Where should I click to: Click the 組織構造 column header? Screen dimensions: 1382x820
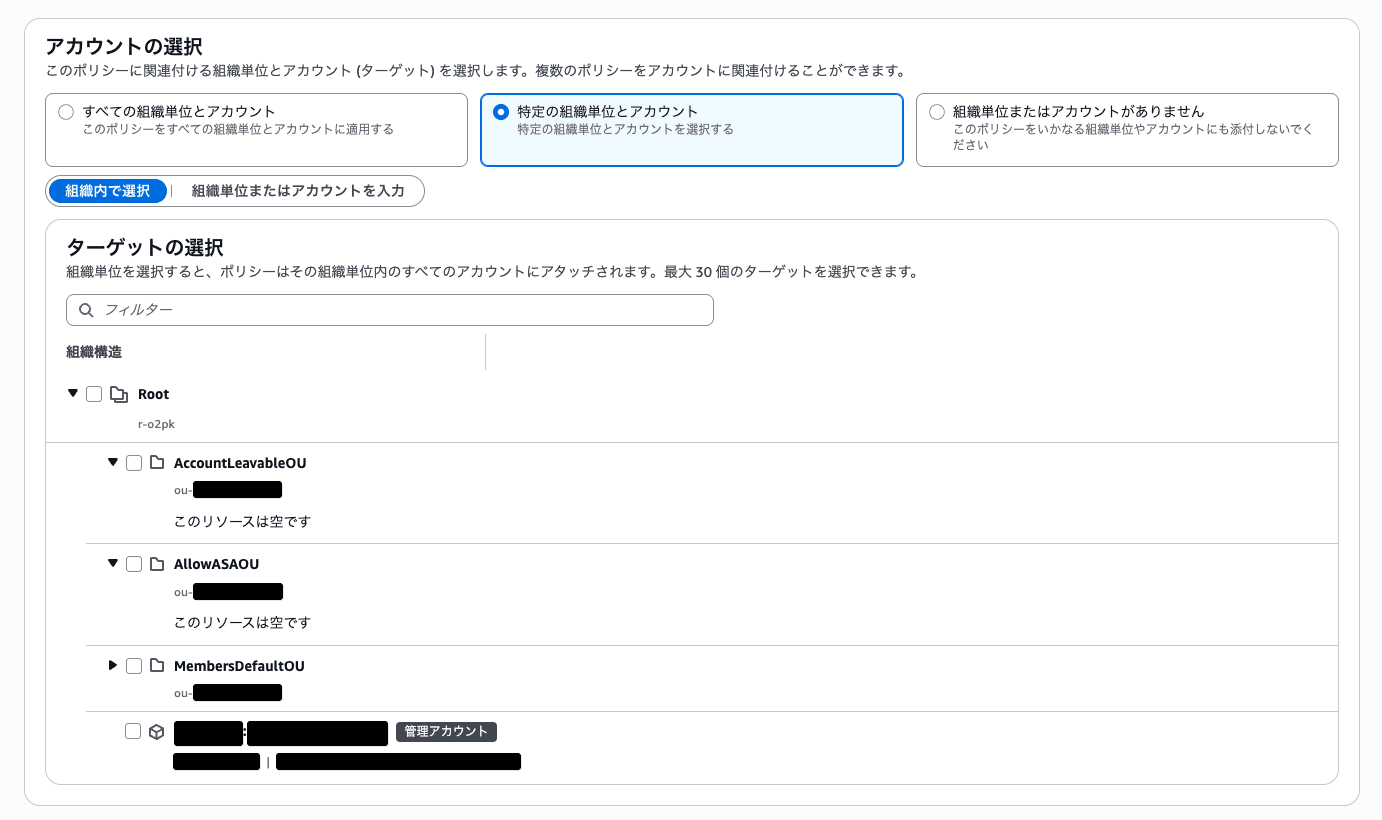pos(94,352)
